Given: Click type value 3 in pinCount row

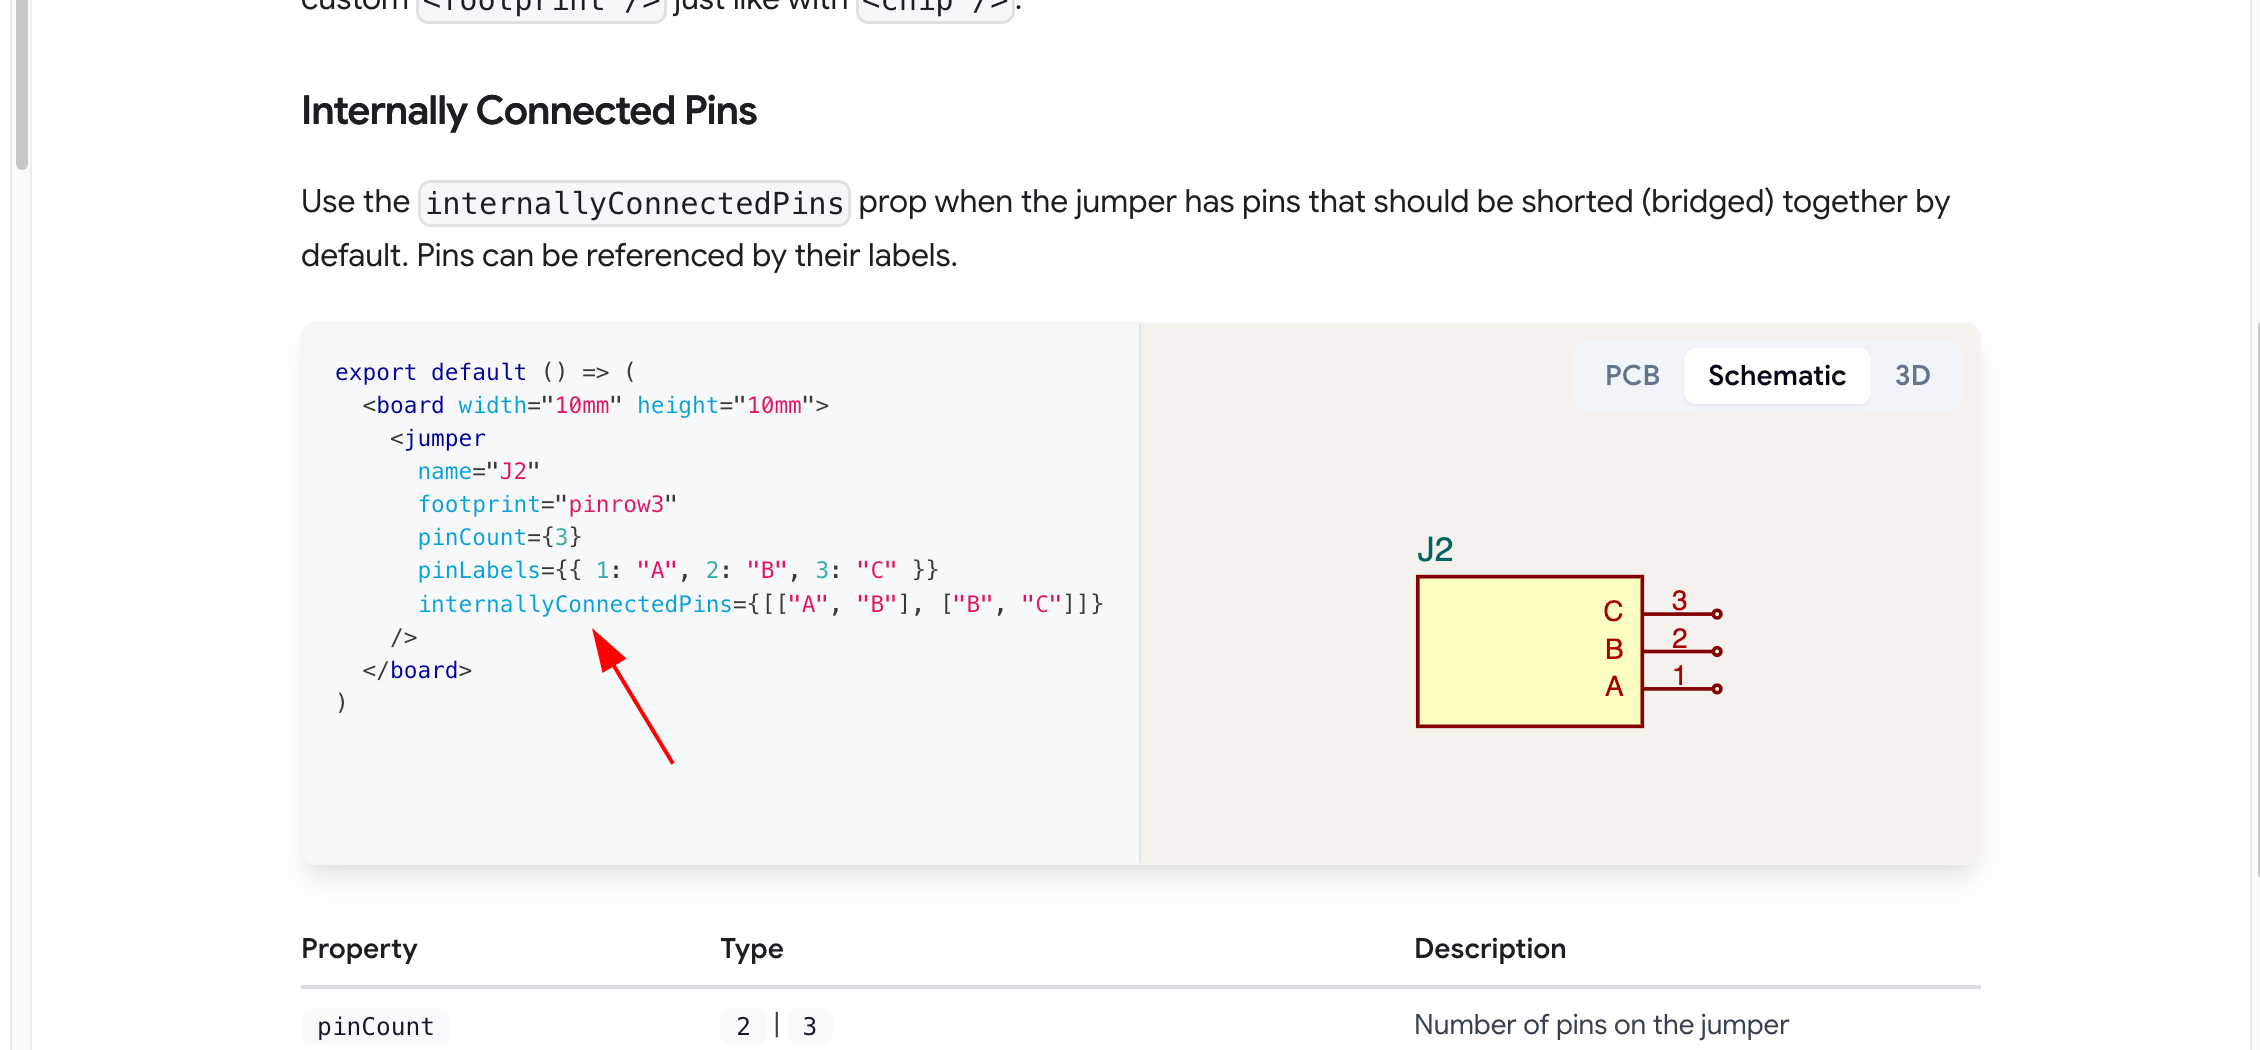Looking at the screenshot, I should point(809,1026).
